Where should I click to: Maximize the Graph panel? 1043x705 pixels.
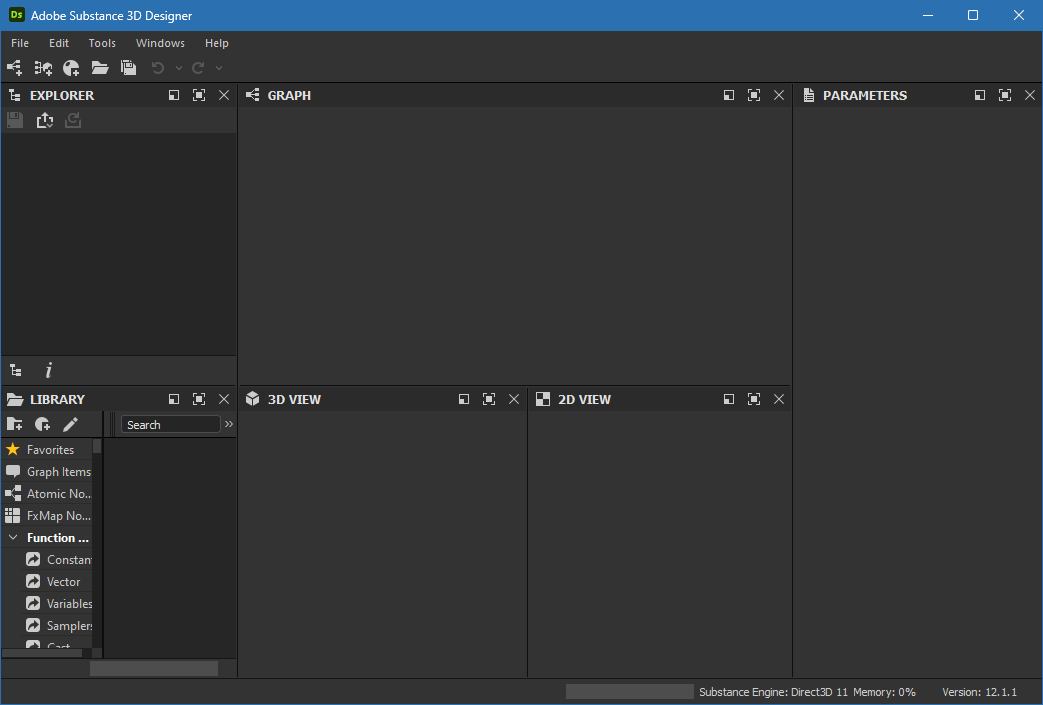[x=754, y=95]
